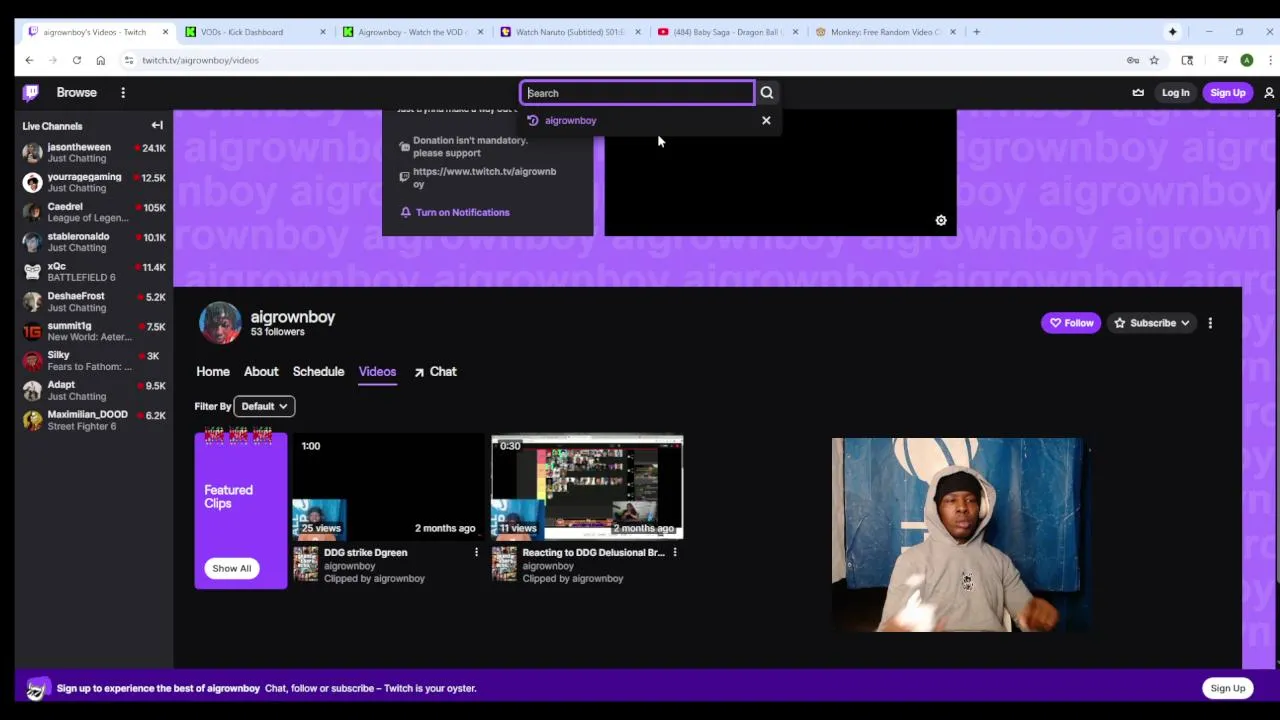Select aigrownboy recent search suggestion
1280x720 pixels.
point(570,121)
